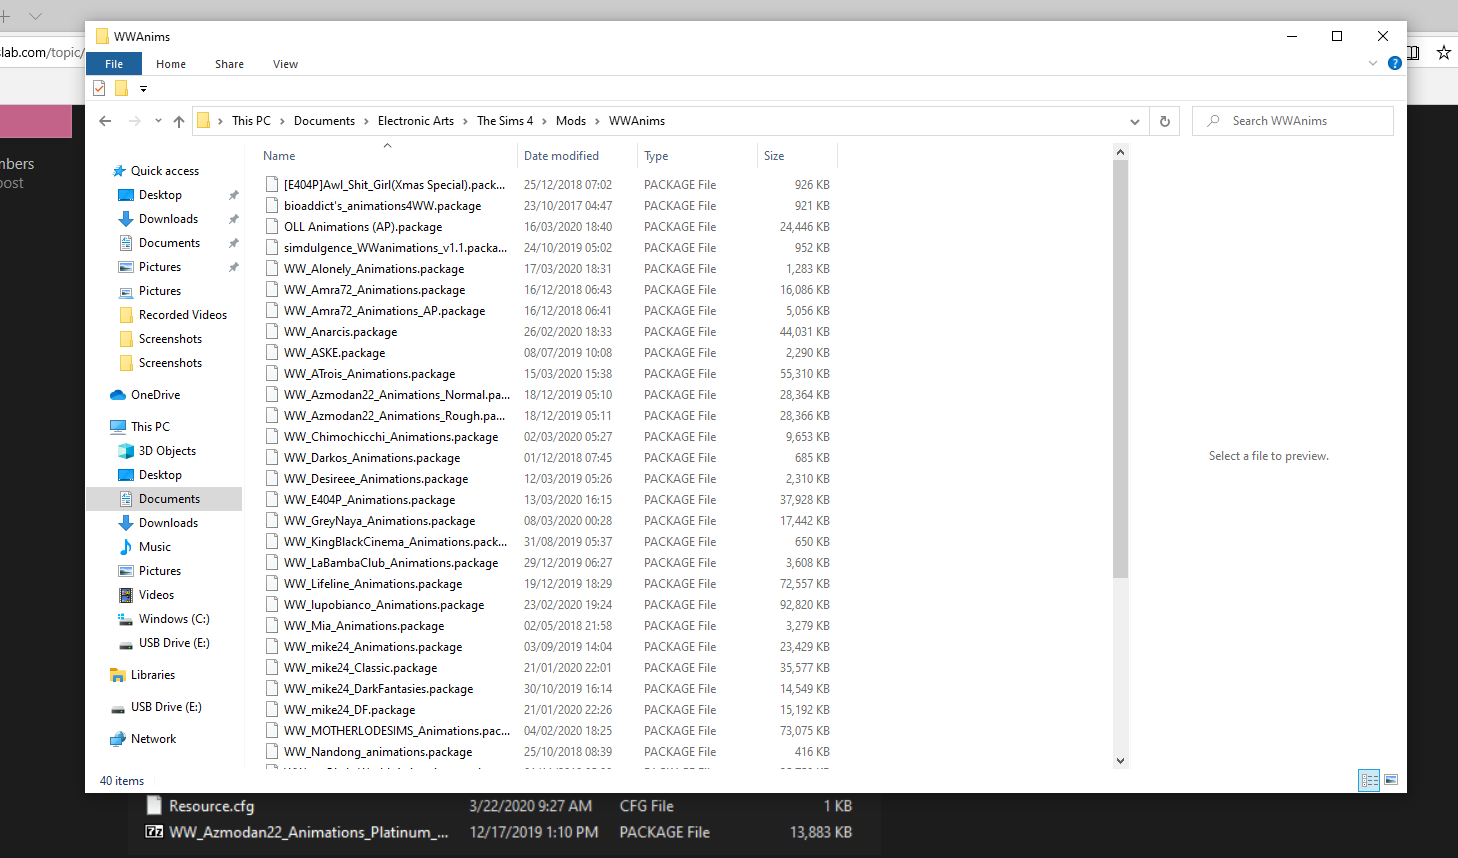Screen dimensions: 1458x858
Task: Go back with the Back arrow button
Action: [105, 121]
